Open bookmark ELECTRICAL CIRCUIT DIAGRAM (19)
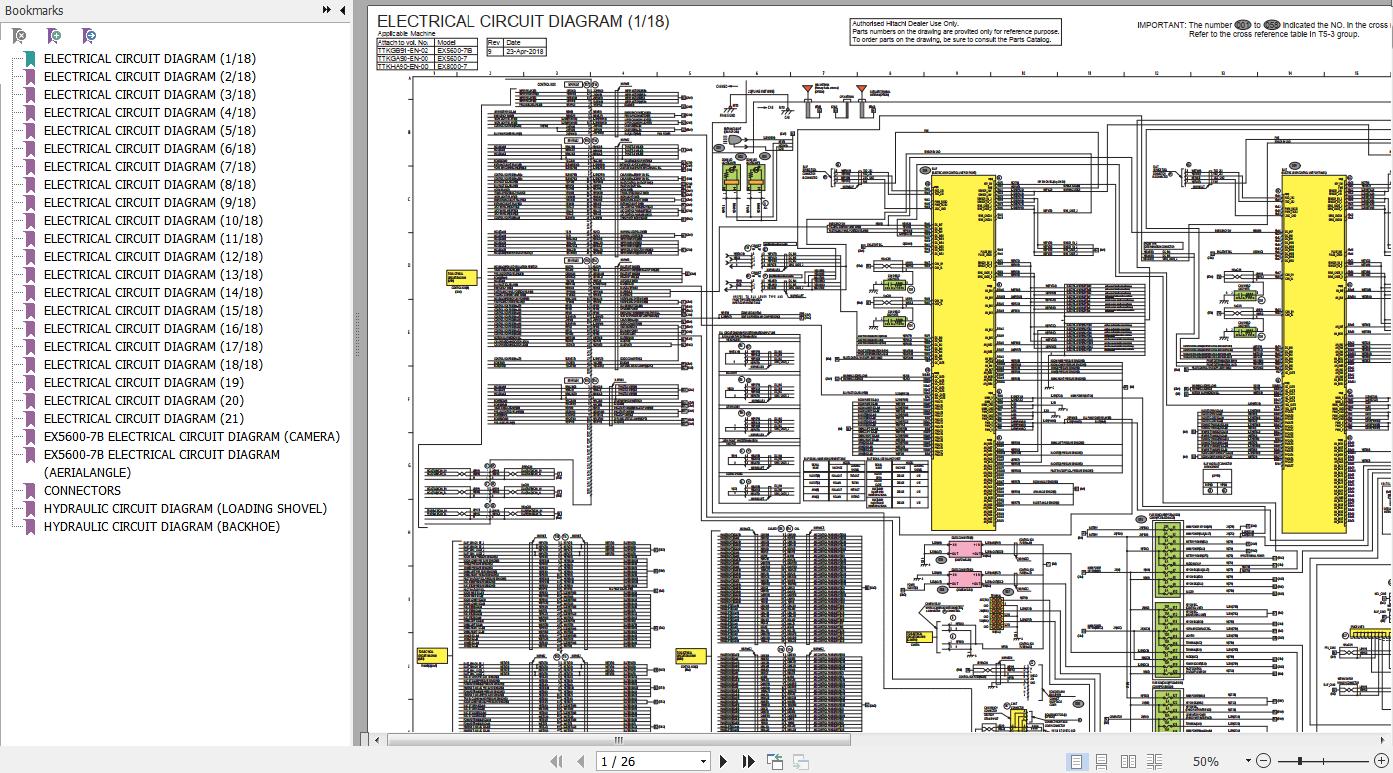1393x773 pixels. click(x=143, y=383)
